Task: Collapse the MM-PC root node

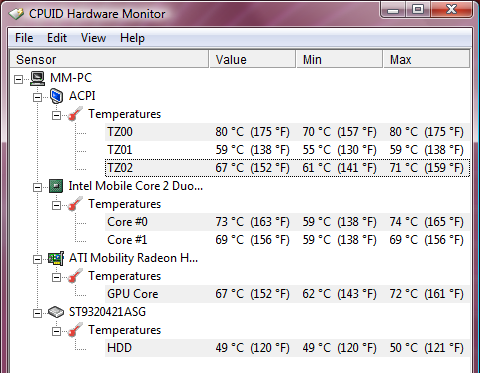Action: 19,79
